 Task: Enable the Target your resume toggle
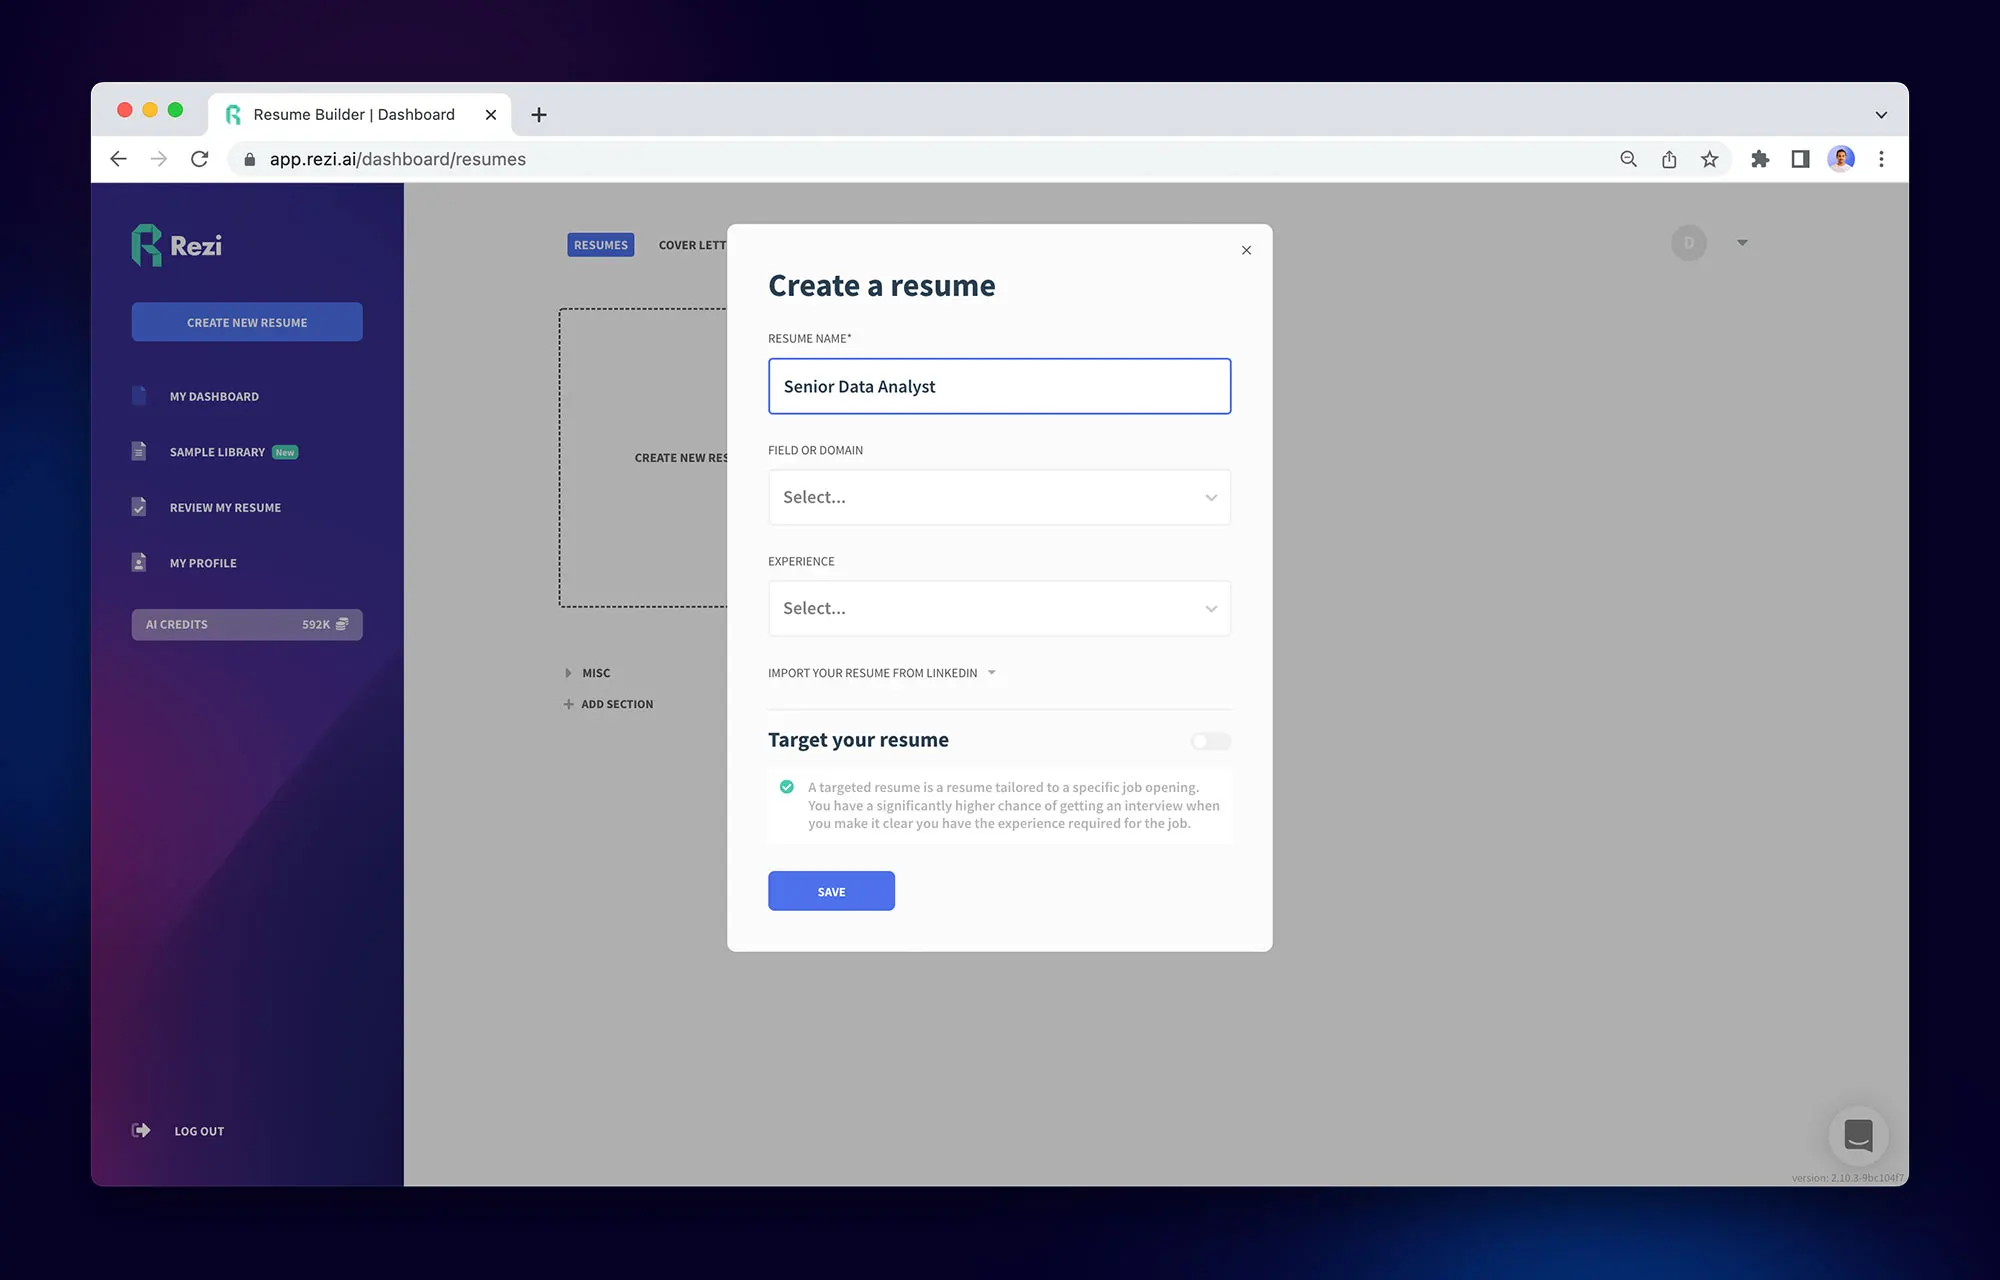pos(1209,741)
